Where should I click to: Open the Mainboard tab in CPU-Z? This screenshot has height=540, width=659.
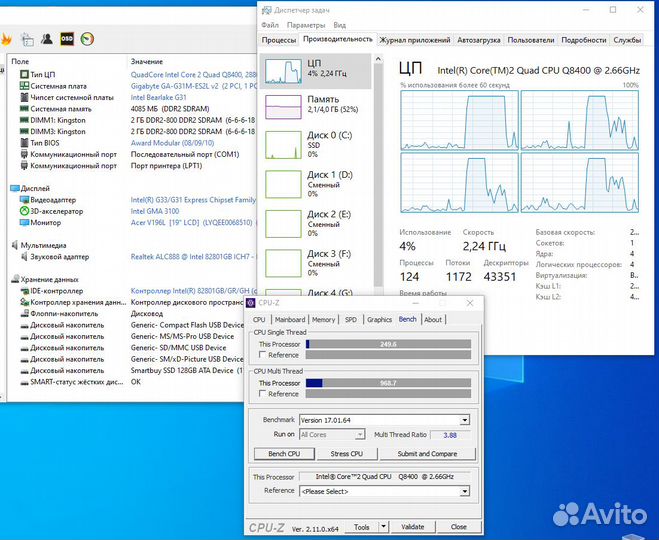(290, 320)
